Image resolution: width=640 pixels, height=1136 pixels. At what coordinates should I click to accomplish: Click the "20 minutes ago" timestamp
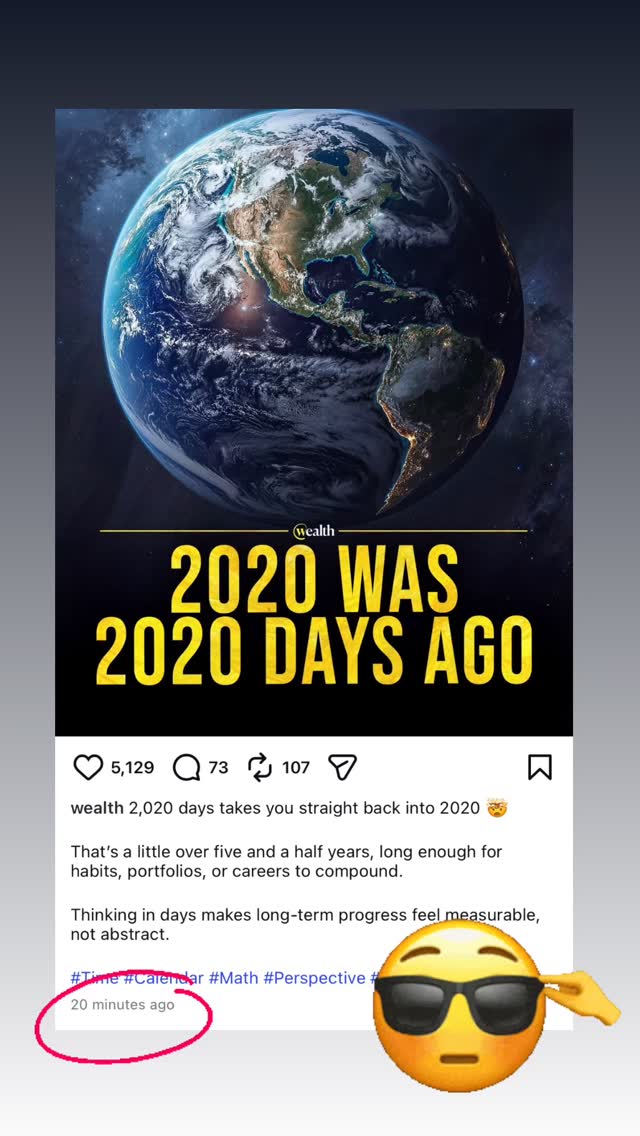122,1005
